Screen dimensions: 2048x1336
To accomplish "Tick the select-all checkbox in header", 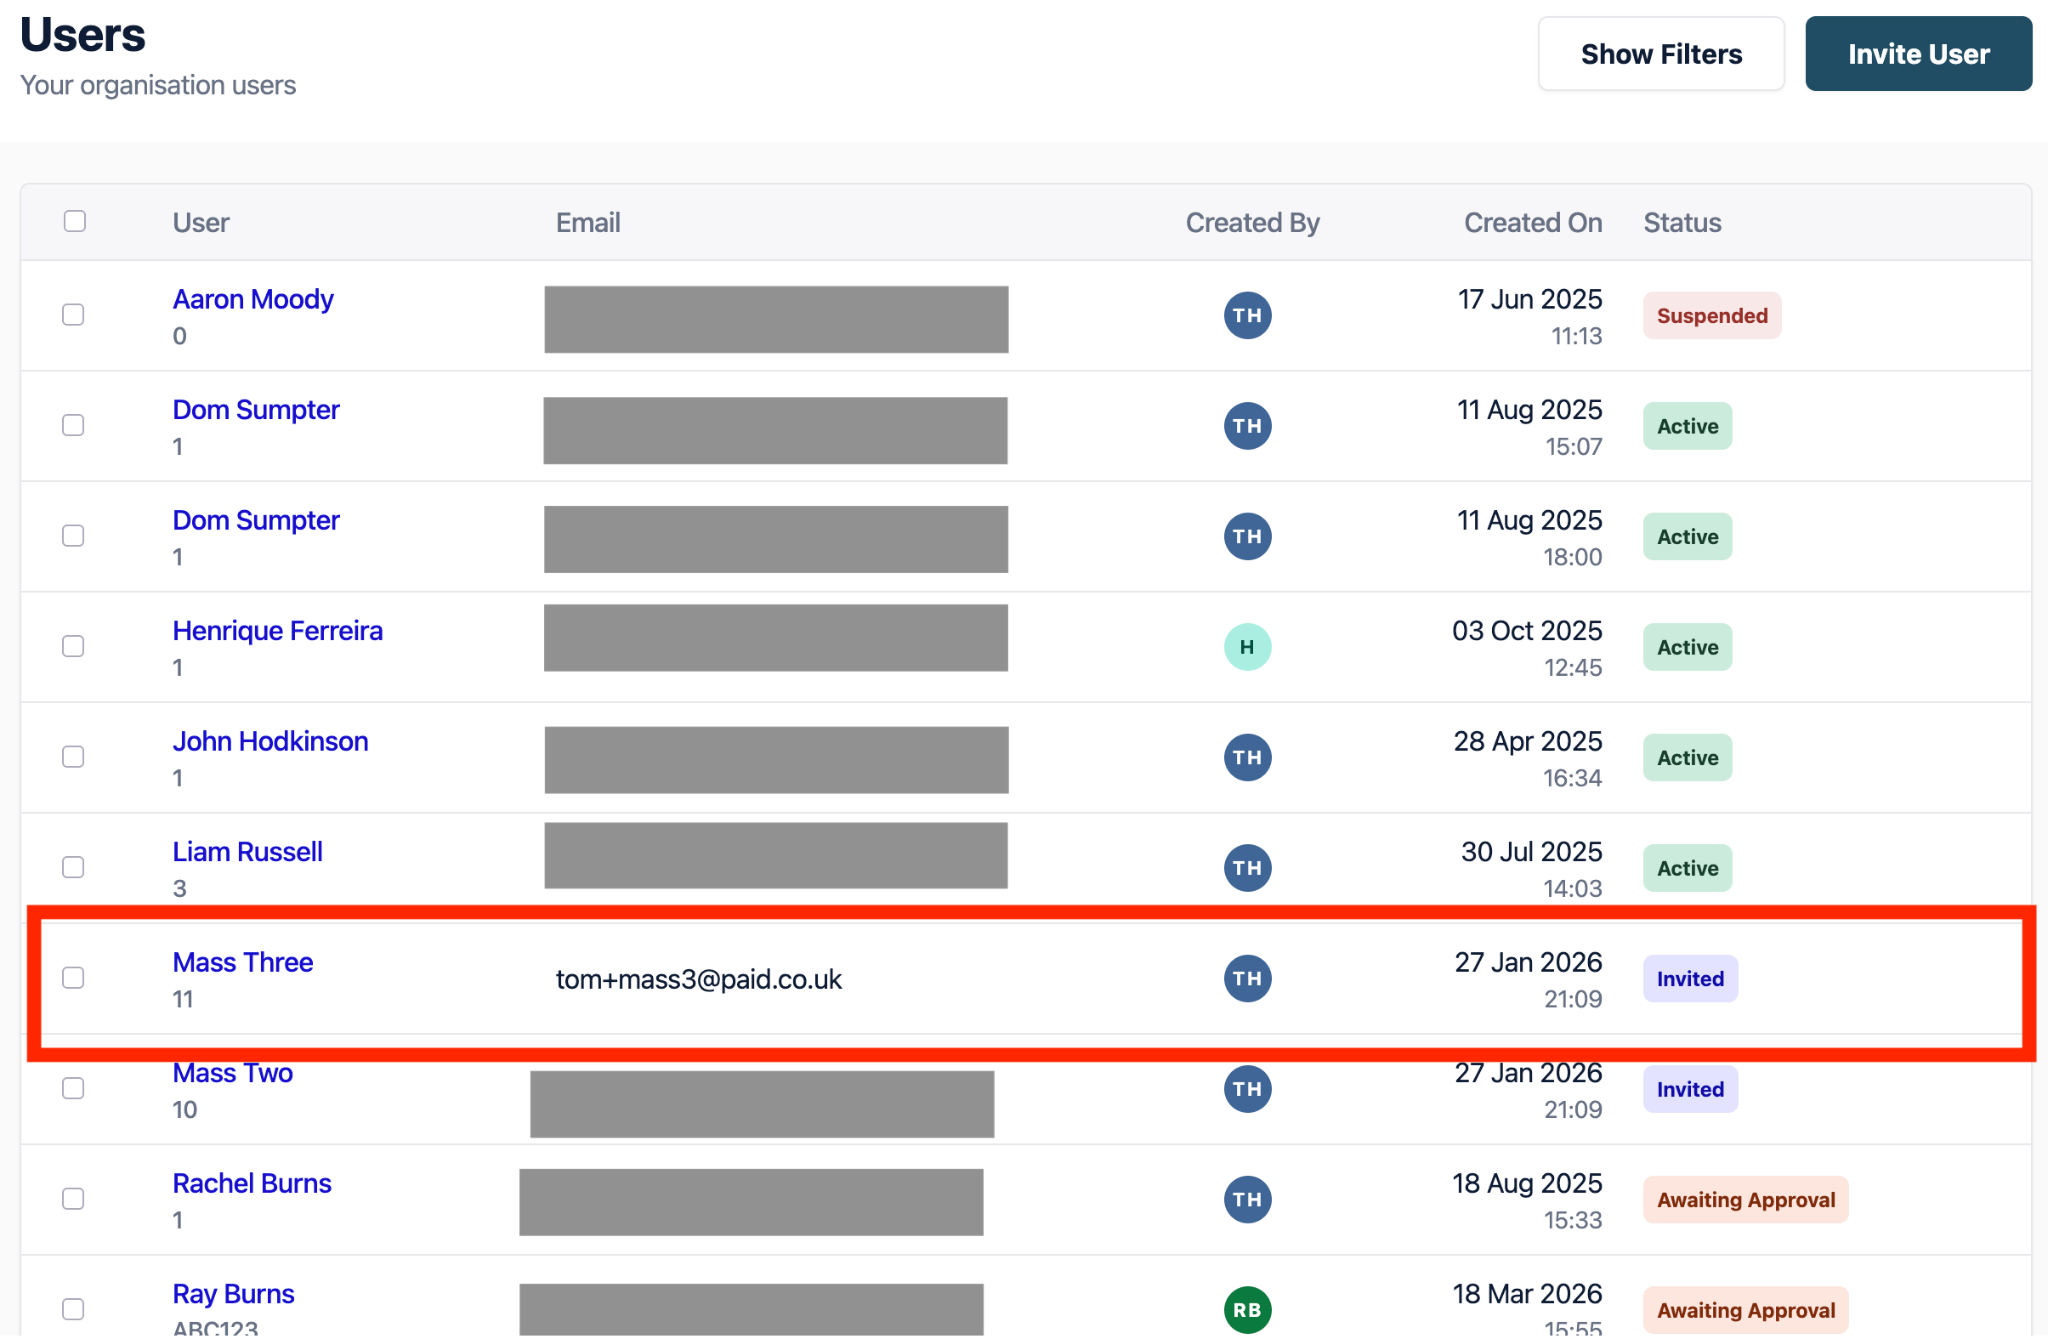I will pos(75,221).
